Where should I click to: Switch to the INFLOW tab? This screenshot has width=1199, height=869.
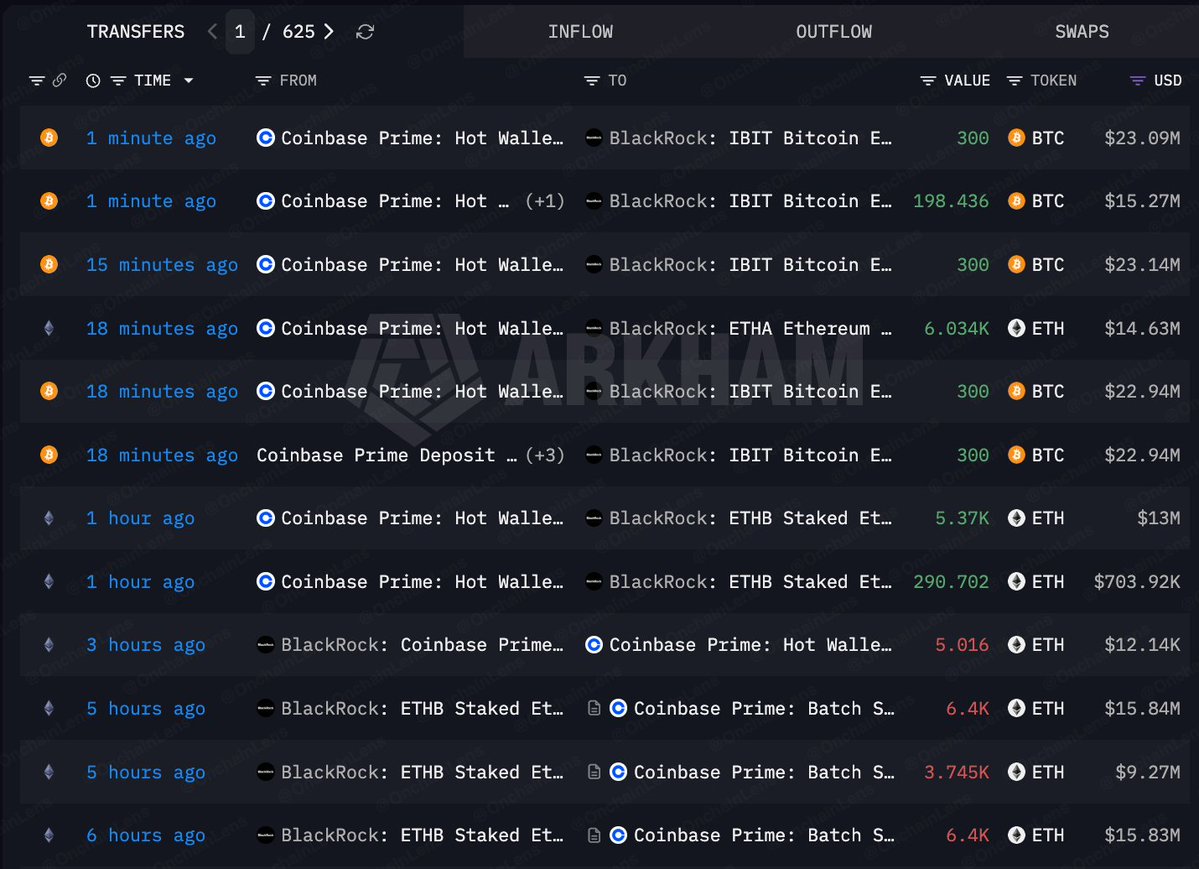[x=580, y=31]
